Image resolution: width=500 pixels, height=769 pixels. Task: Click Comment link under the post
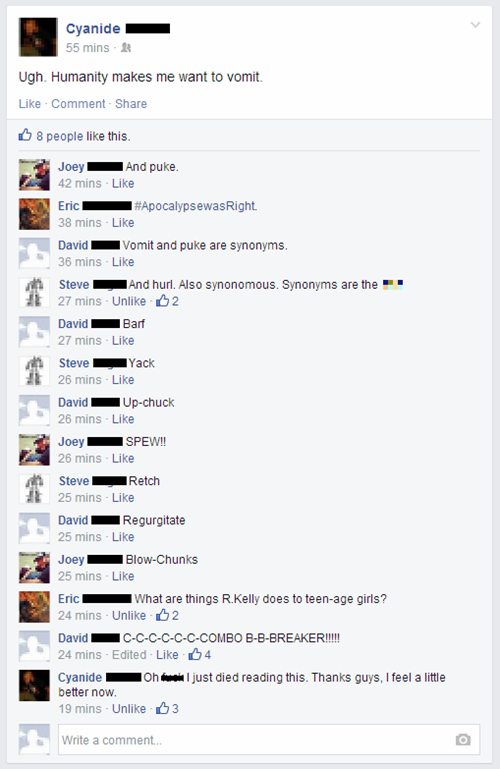[78, 104]
